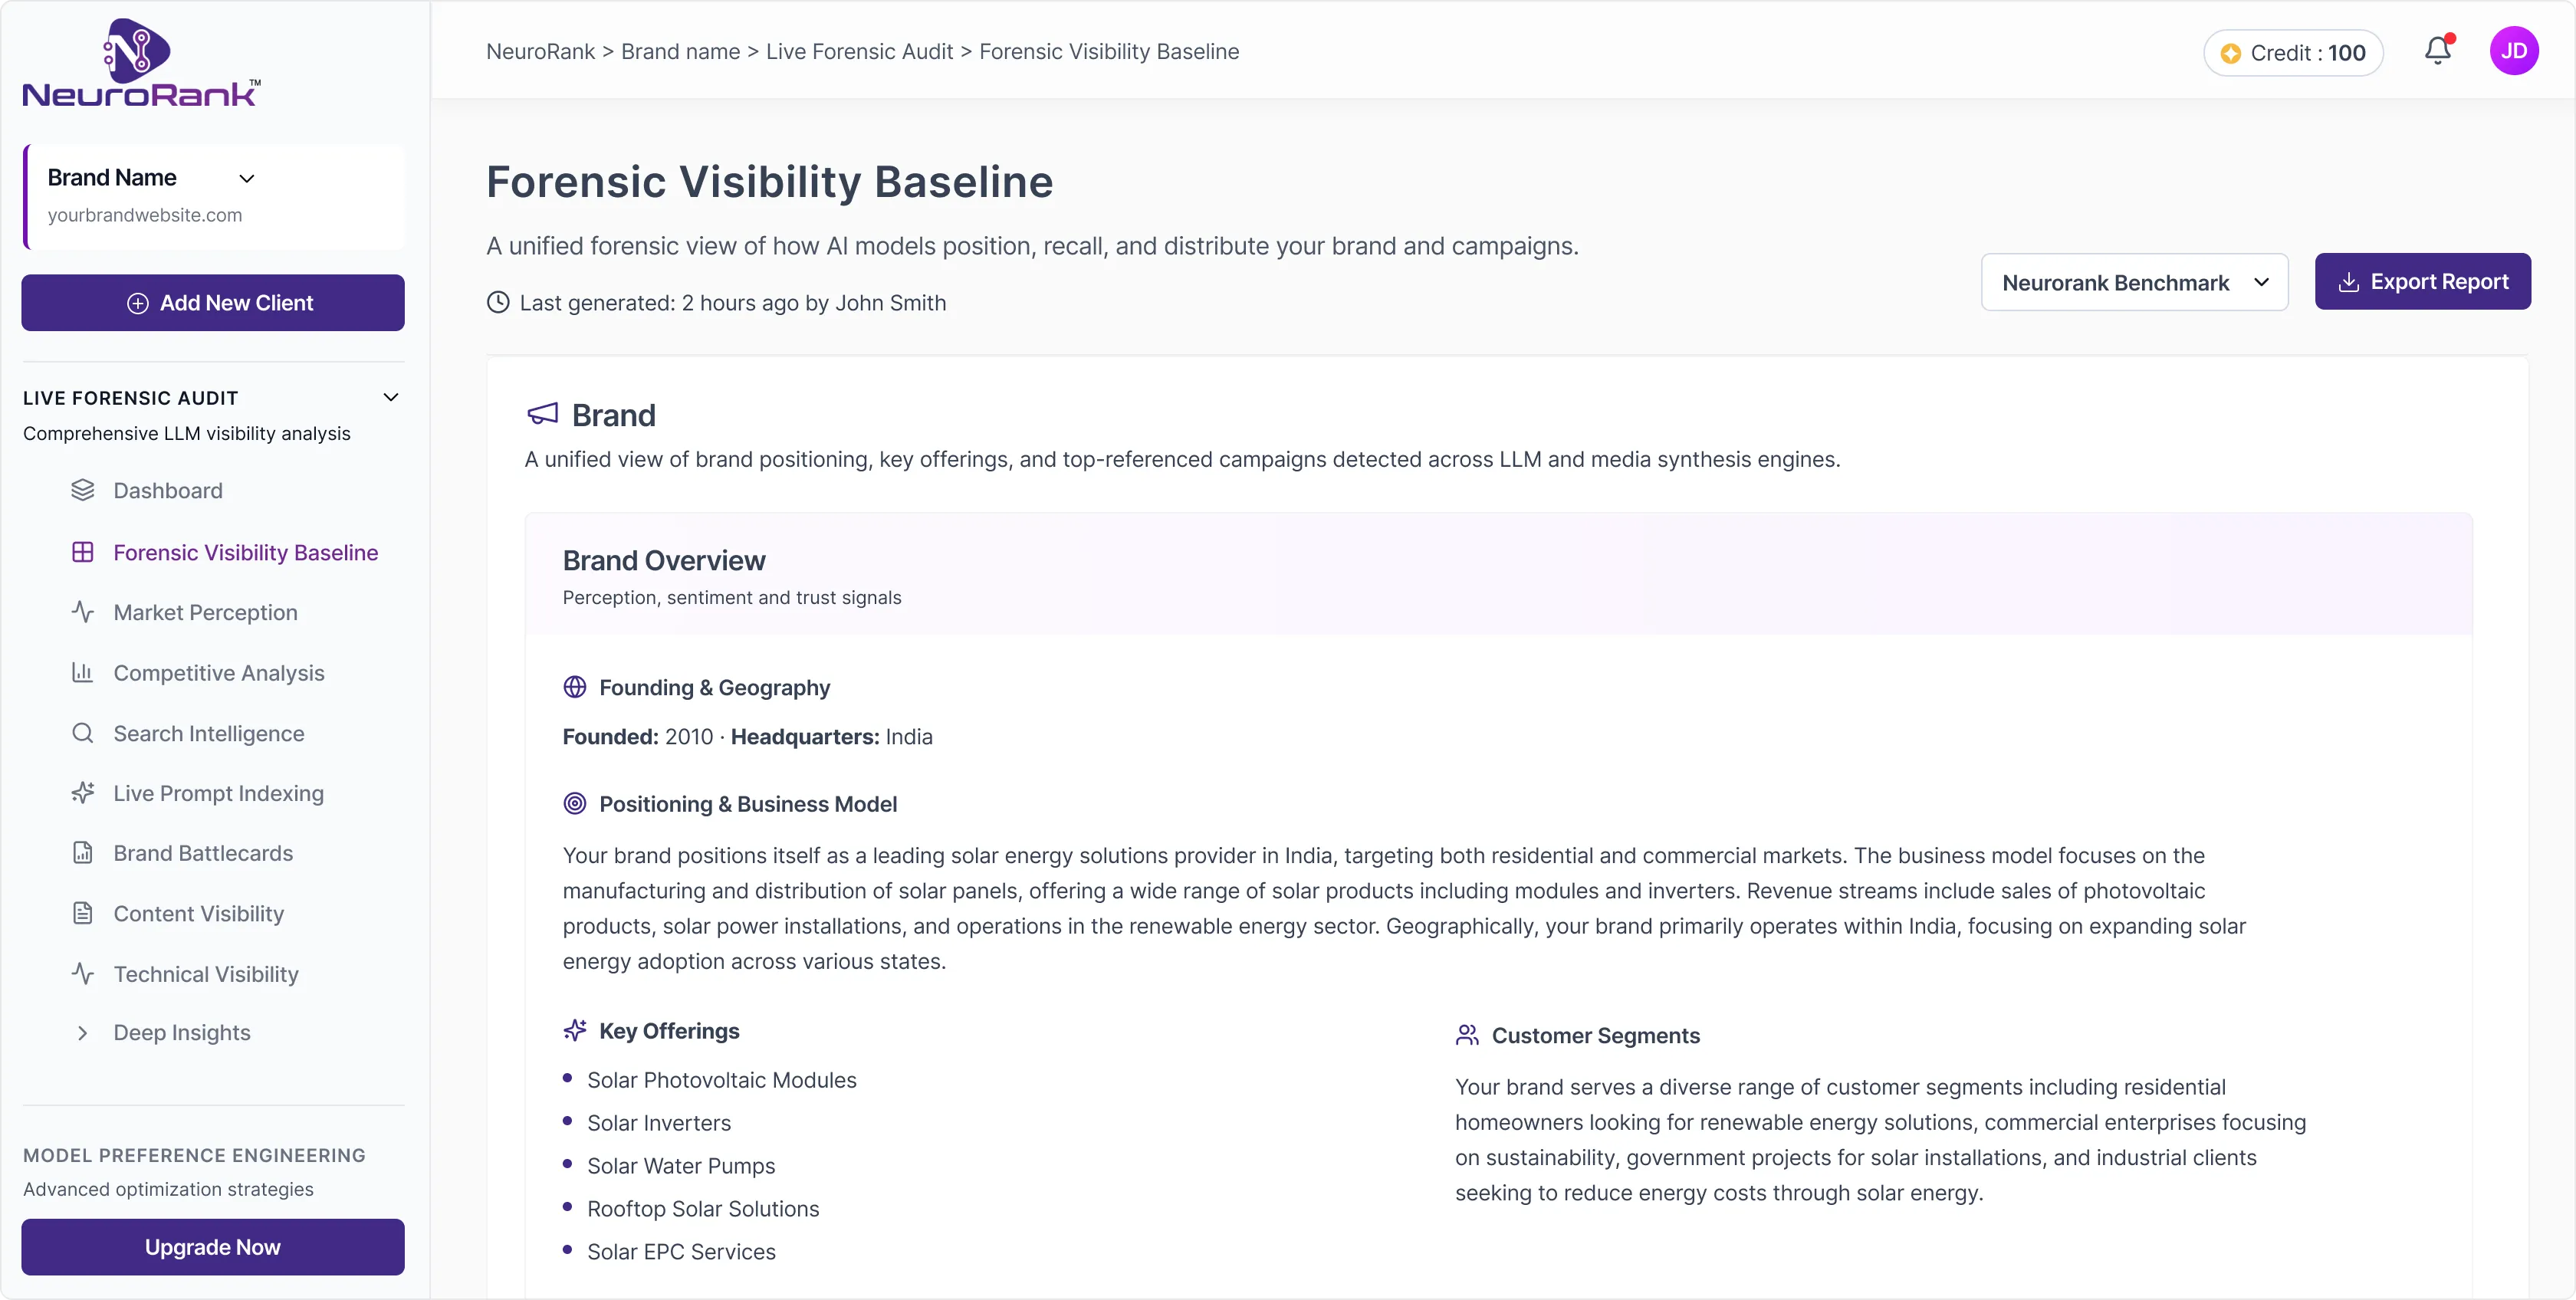Click the Upgrade Now button
This screenshot has width=2576, height=1300.
coord(213,1247)
